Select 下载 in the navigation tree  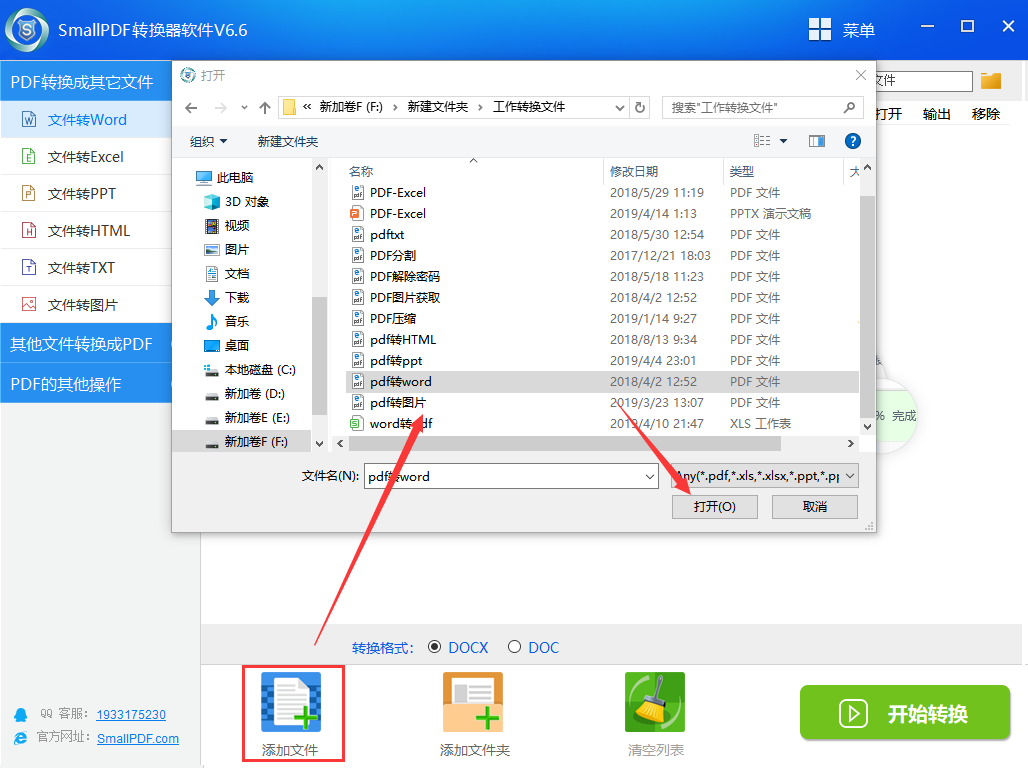point(227,298)
